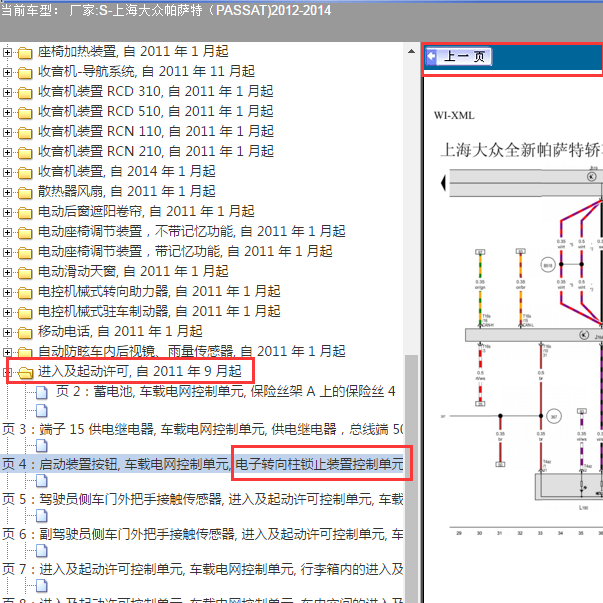Click folder icon for 电控机械式驻车制动器
Screen dimensions: 603x603
(25, 313)
